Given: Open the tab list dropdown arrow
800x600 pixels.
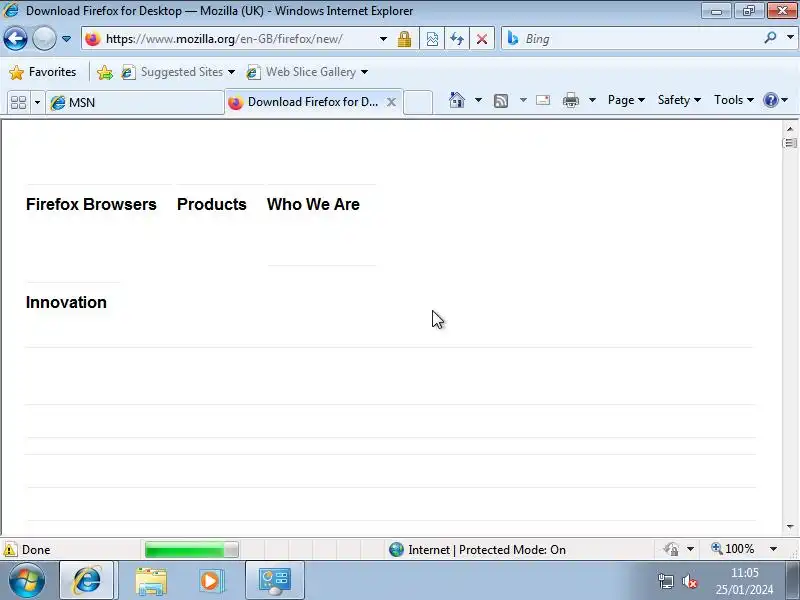Looking at the screenshot, I should (x=37, y=103).
